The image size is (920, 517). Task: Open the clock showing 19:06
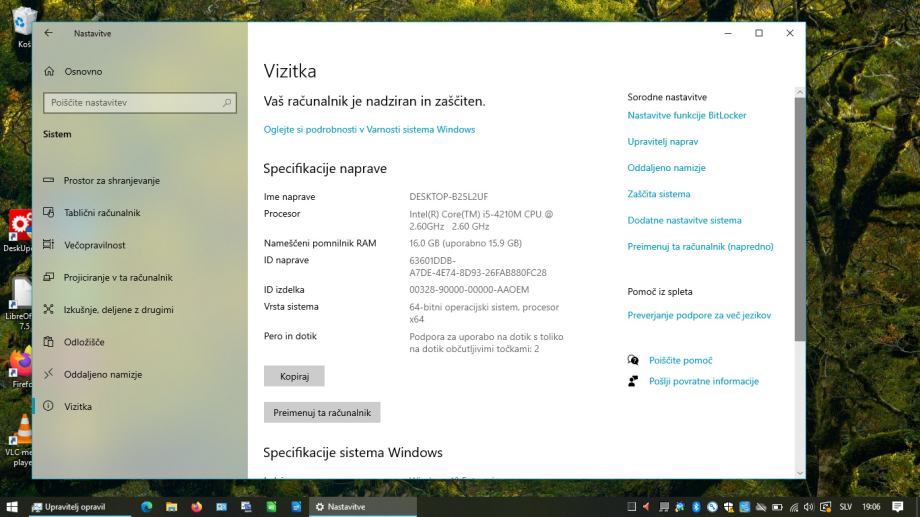point(871,506)
